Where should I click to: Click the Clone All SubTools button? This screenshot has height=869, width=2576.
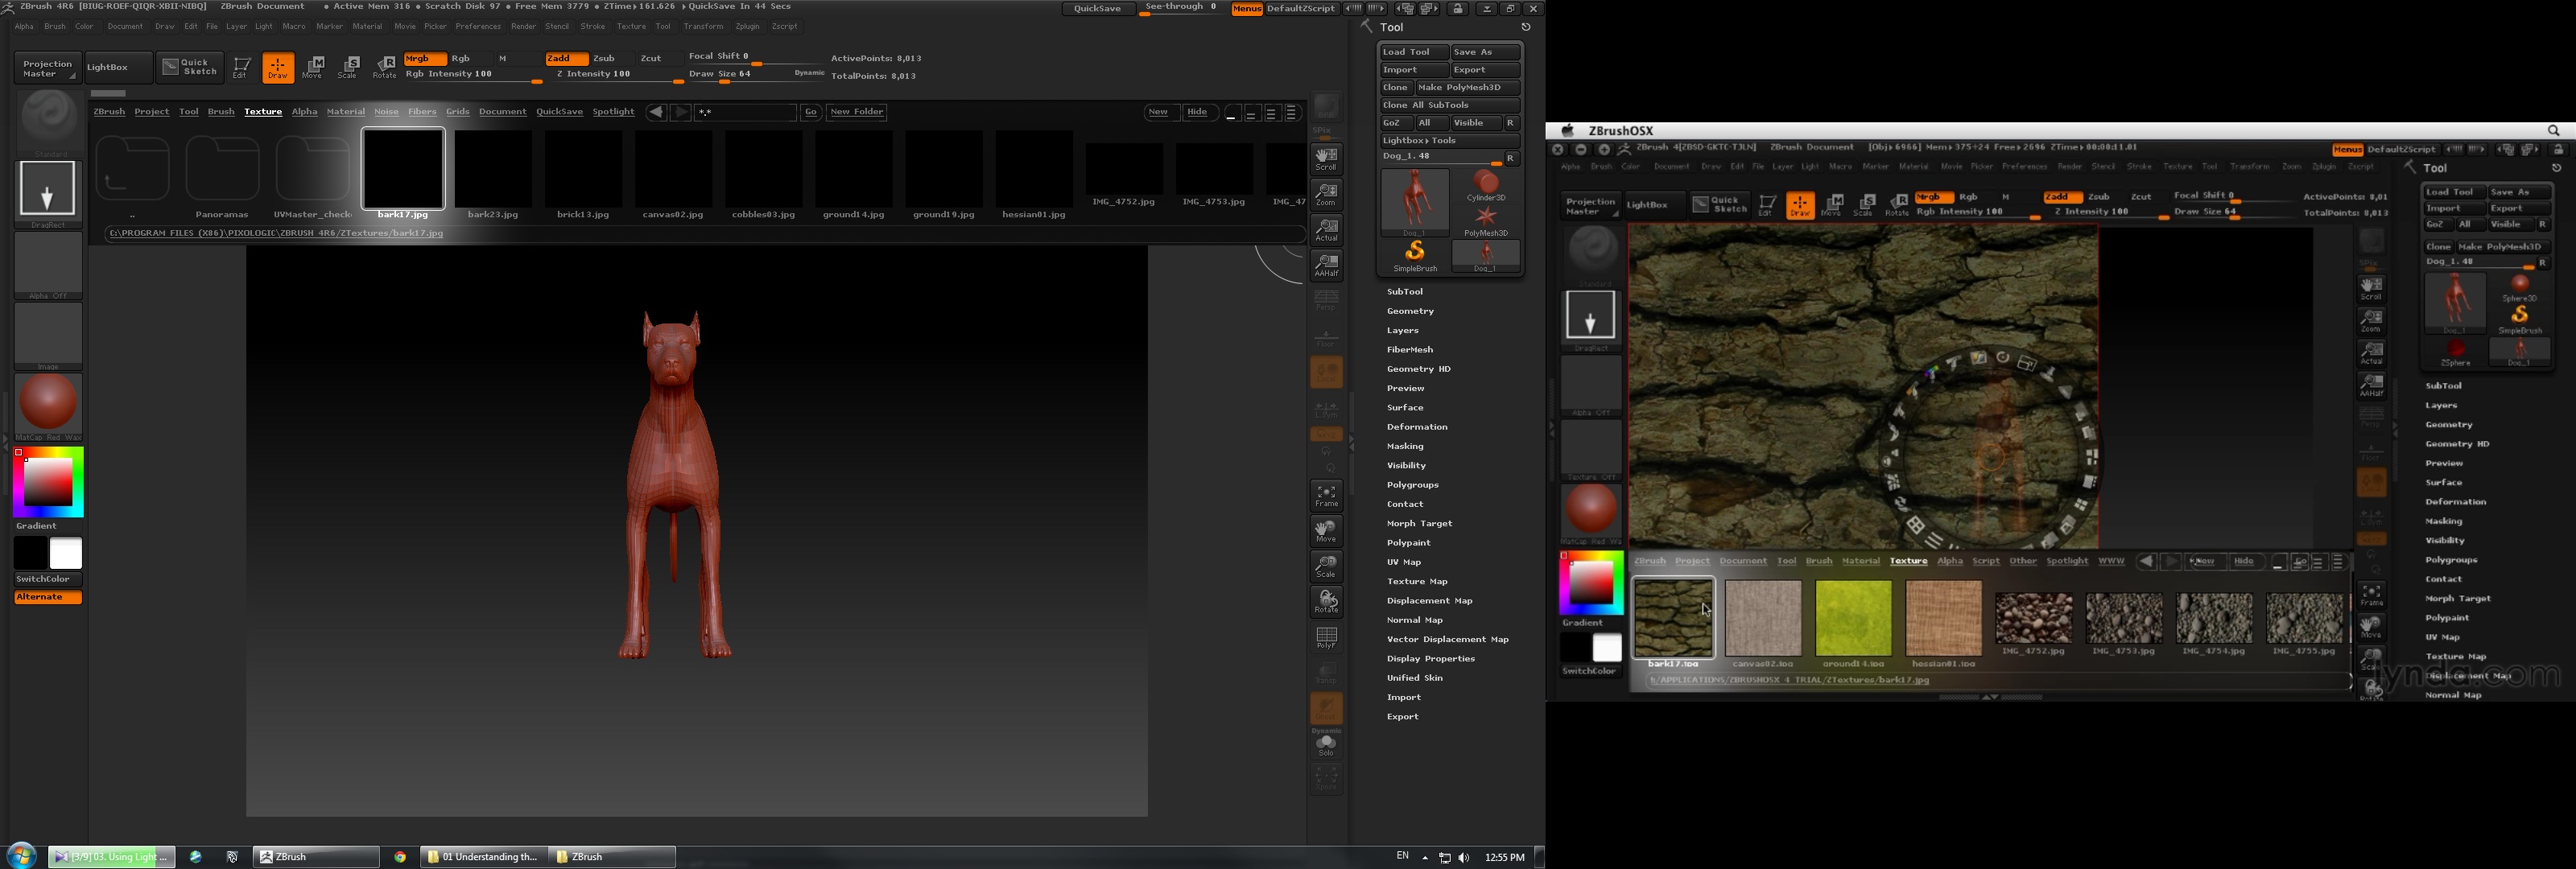(x=1449, y=105)
